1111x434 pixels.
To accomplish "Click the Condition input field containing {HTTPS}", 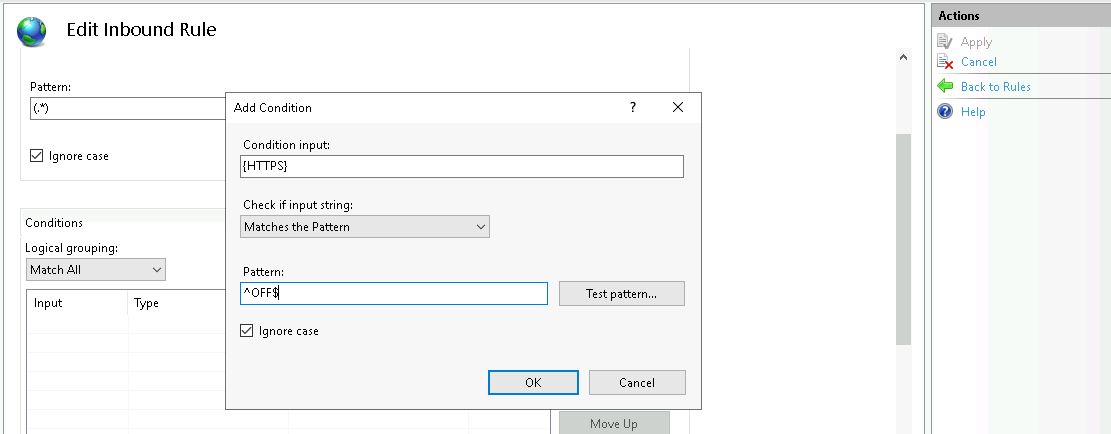I will pyautogui.click(x=463, y=166).
